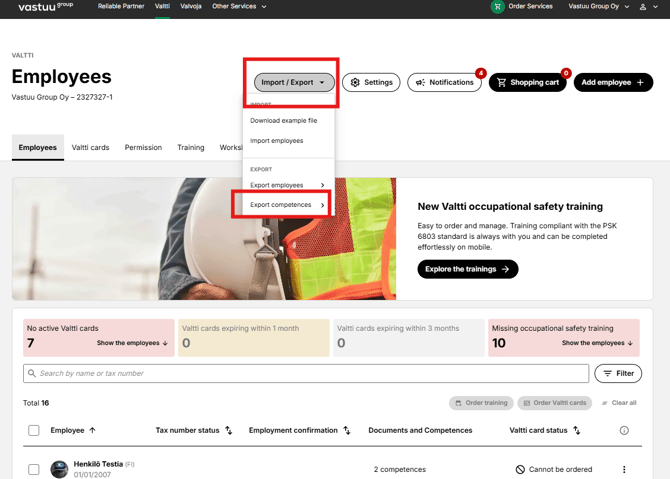The image size is (670, 479).
Task: Click Explore the trainings button
Action: click(467, 269)
